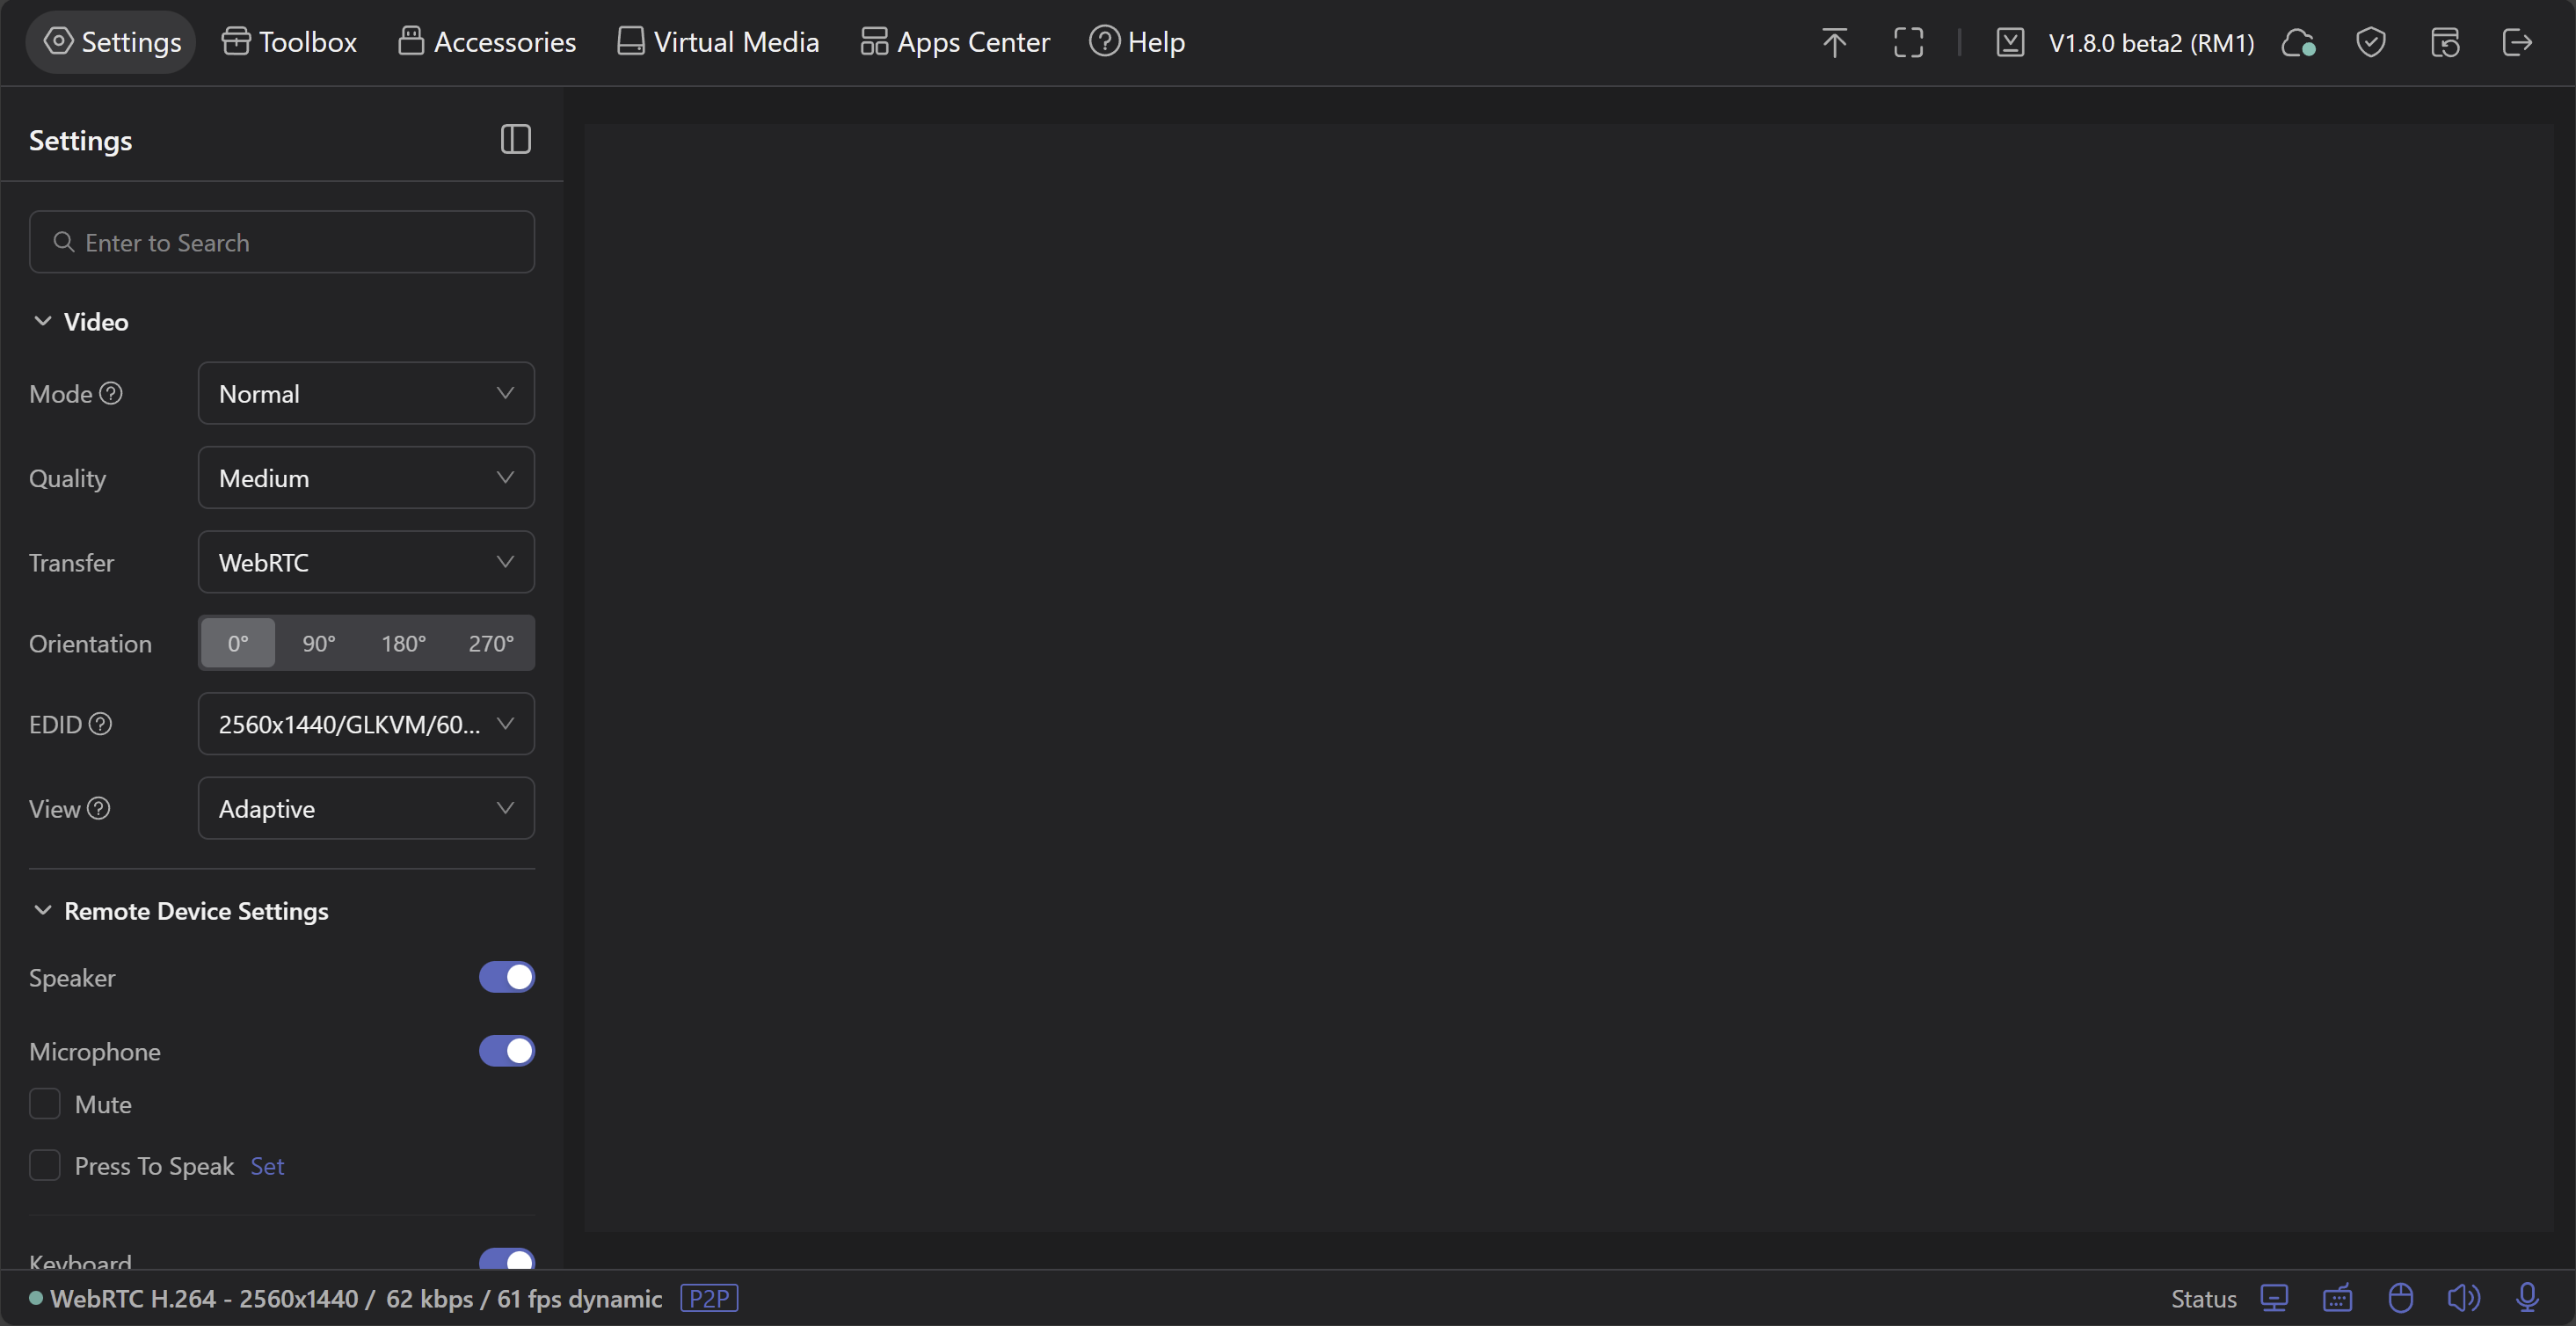Open the EDID resolution dropdown

click(366, 724)
